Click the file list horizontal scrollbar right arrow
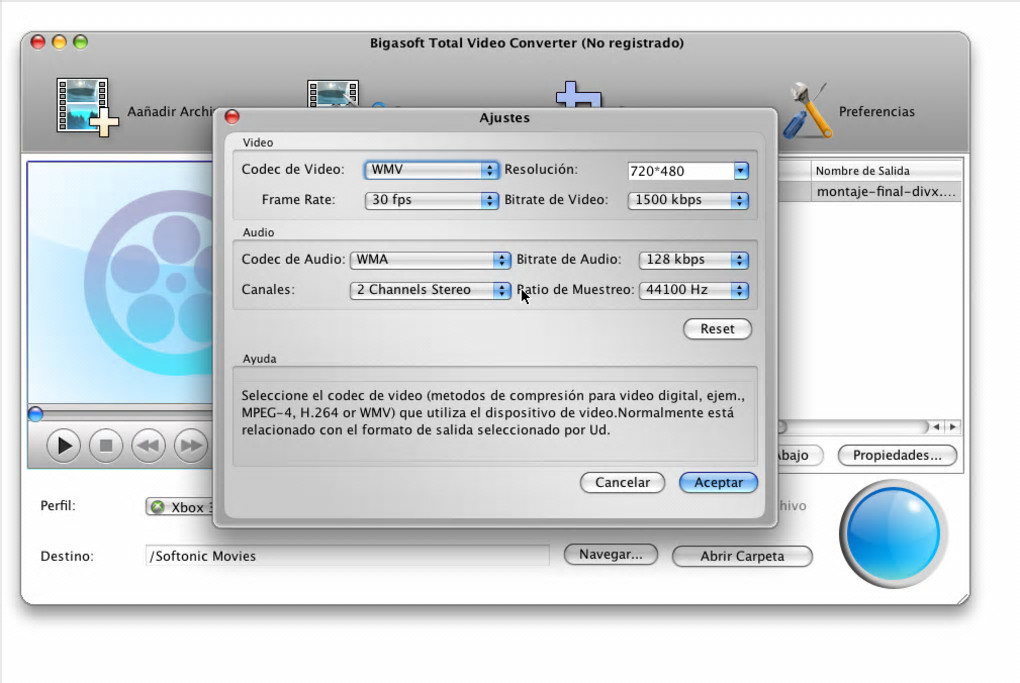The width and height of the screenshot is (1020, 683). pyautogui.click(x=953, y=427)
